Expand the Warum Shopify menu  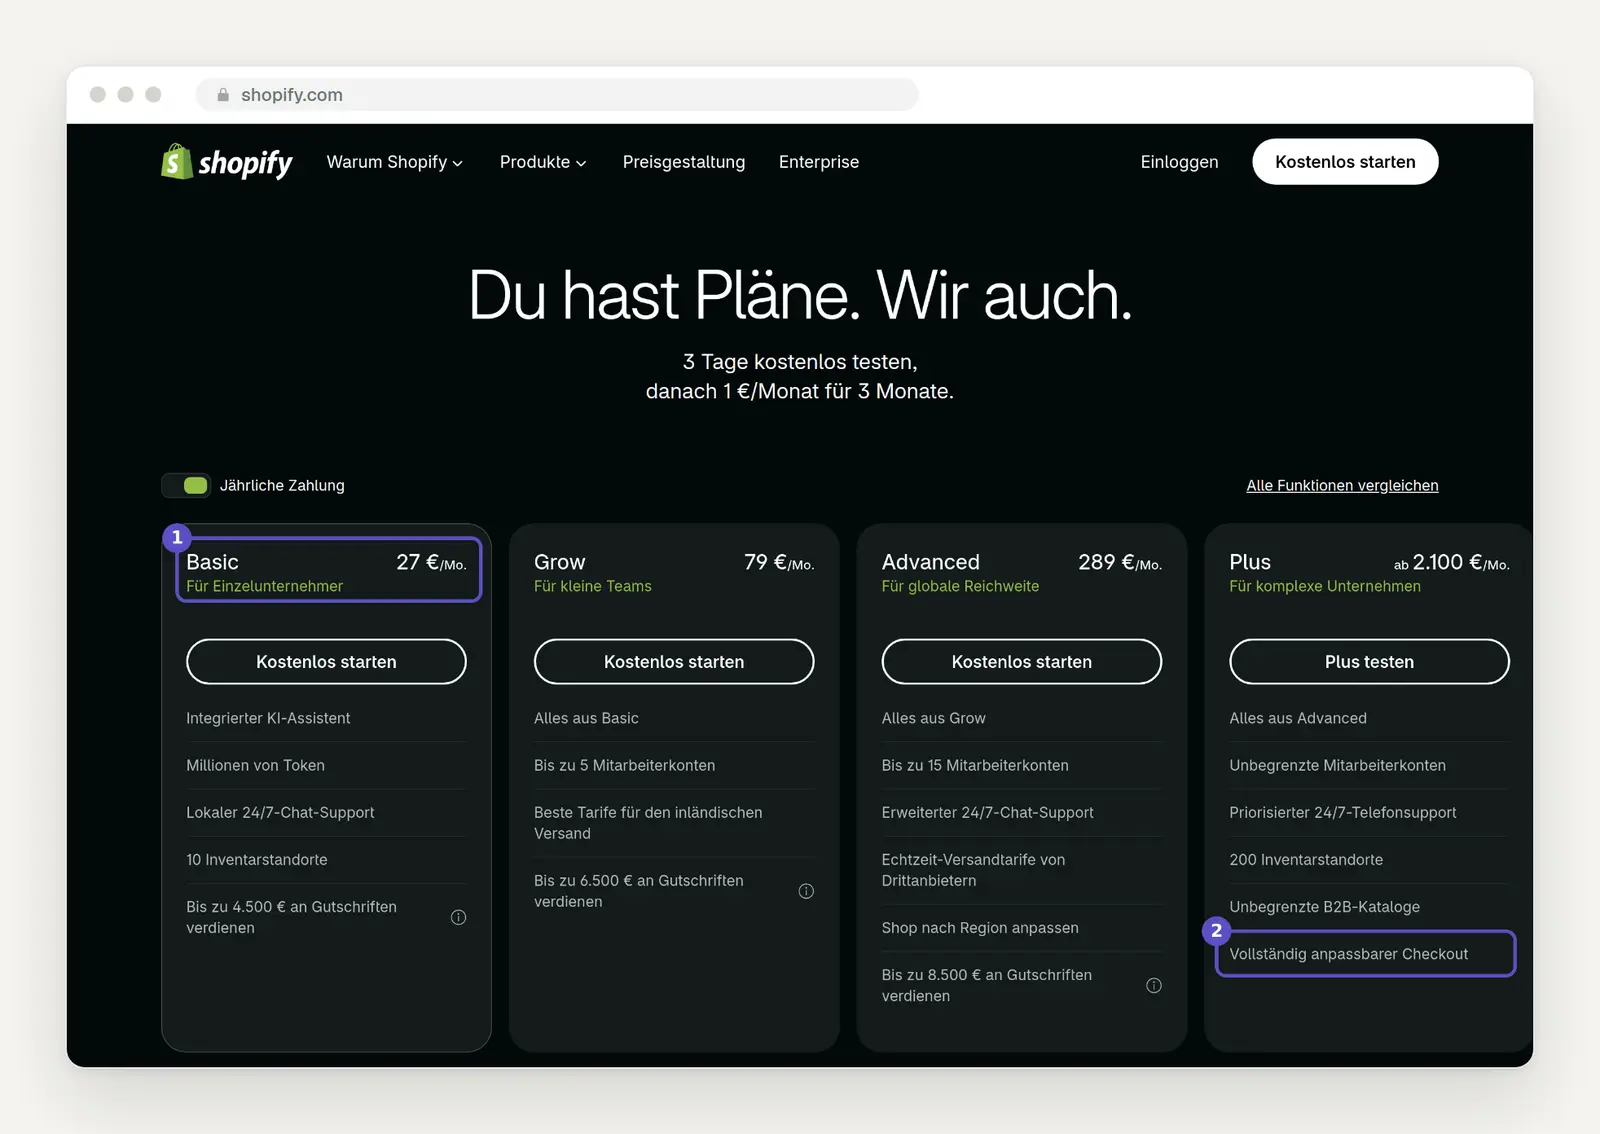coord(394,162)
